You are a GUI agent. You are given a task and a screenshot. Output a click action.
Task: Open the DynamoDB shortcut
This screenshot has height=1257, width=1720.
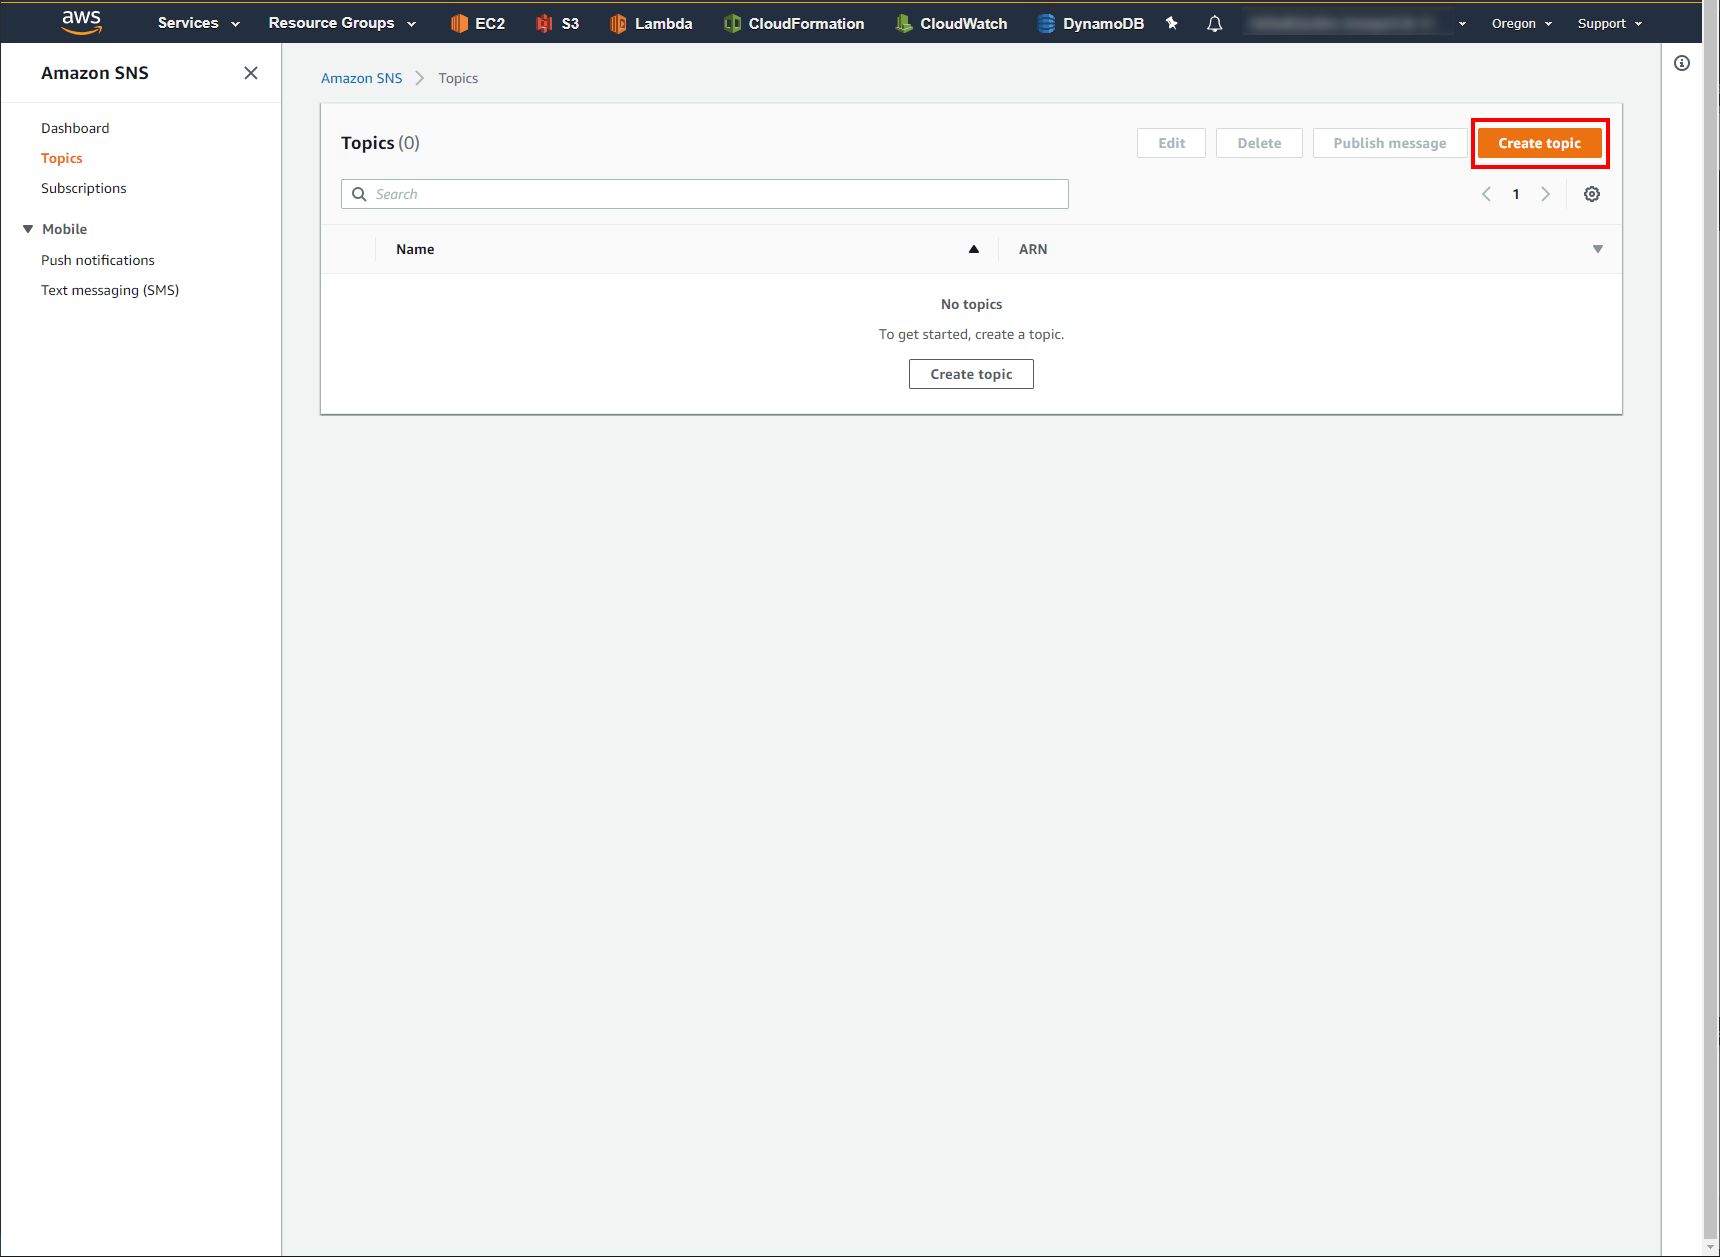click(x=1090, y=23)
